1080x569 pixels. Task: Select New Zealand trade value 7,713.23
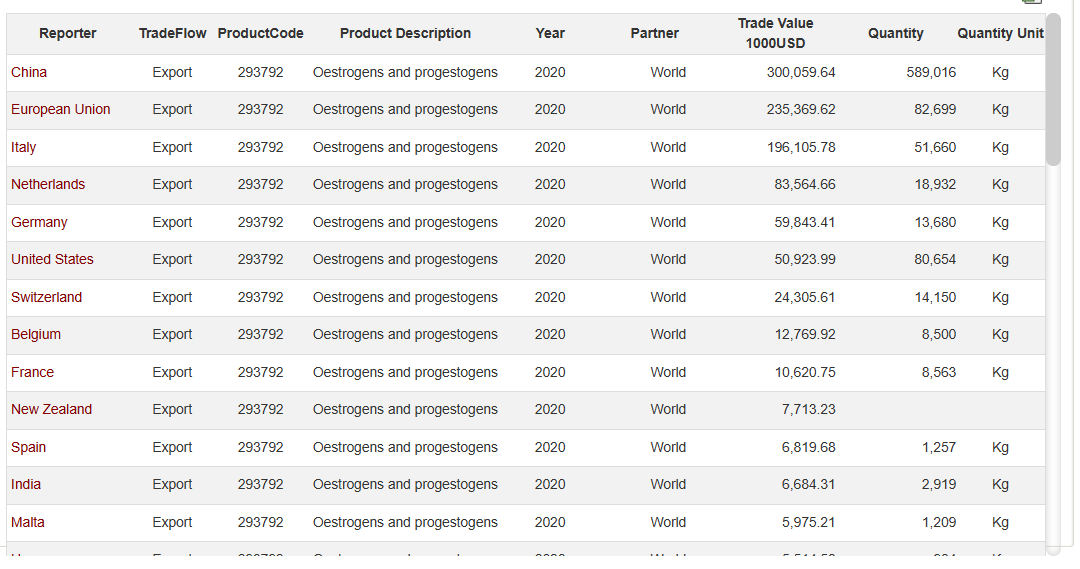[x=808, y=410]
